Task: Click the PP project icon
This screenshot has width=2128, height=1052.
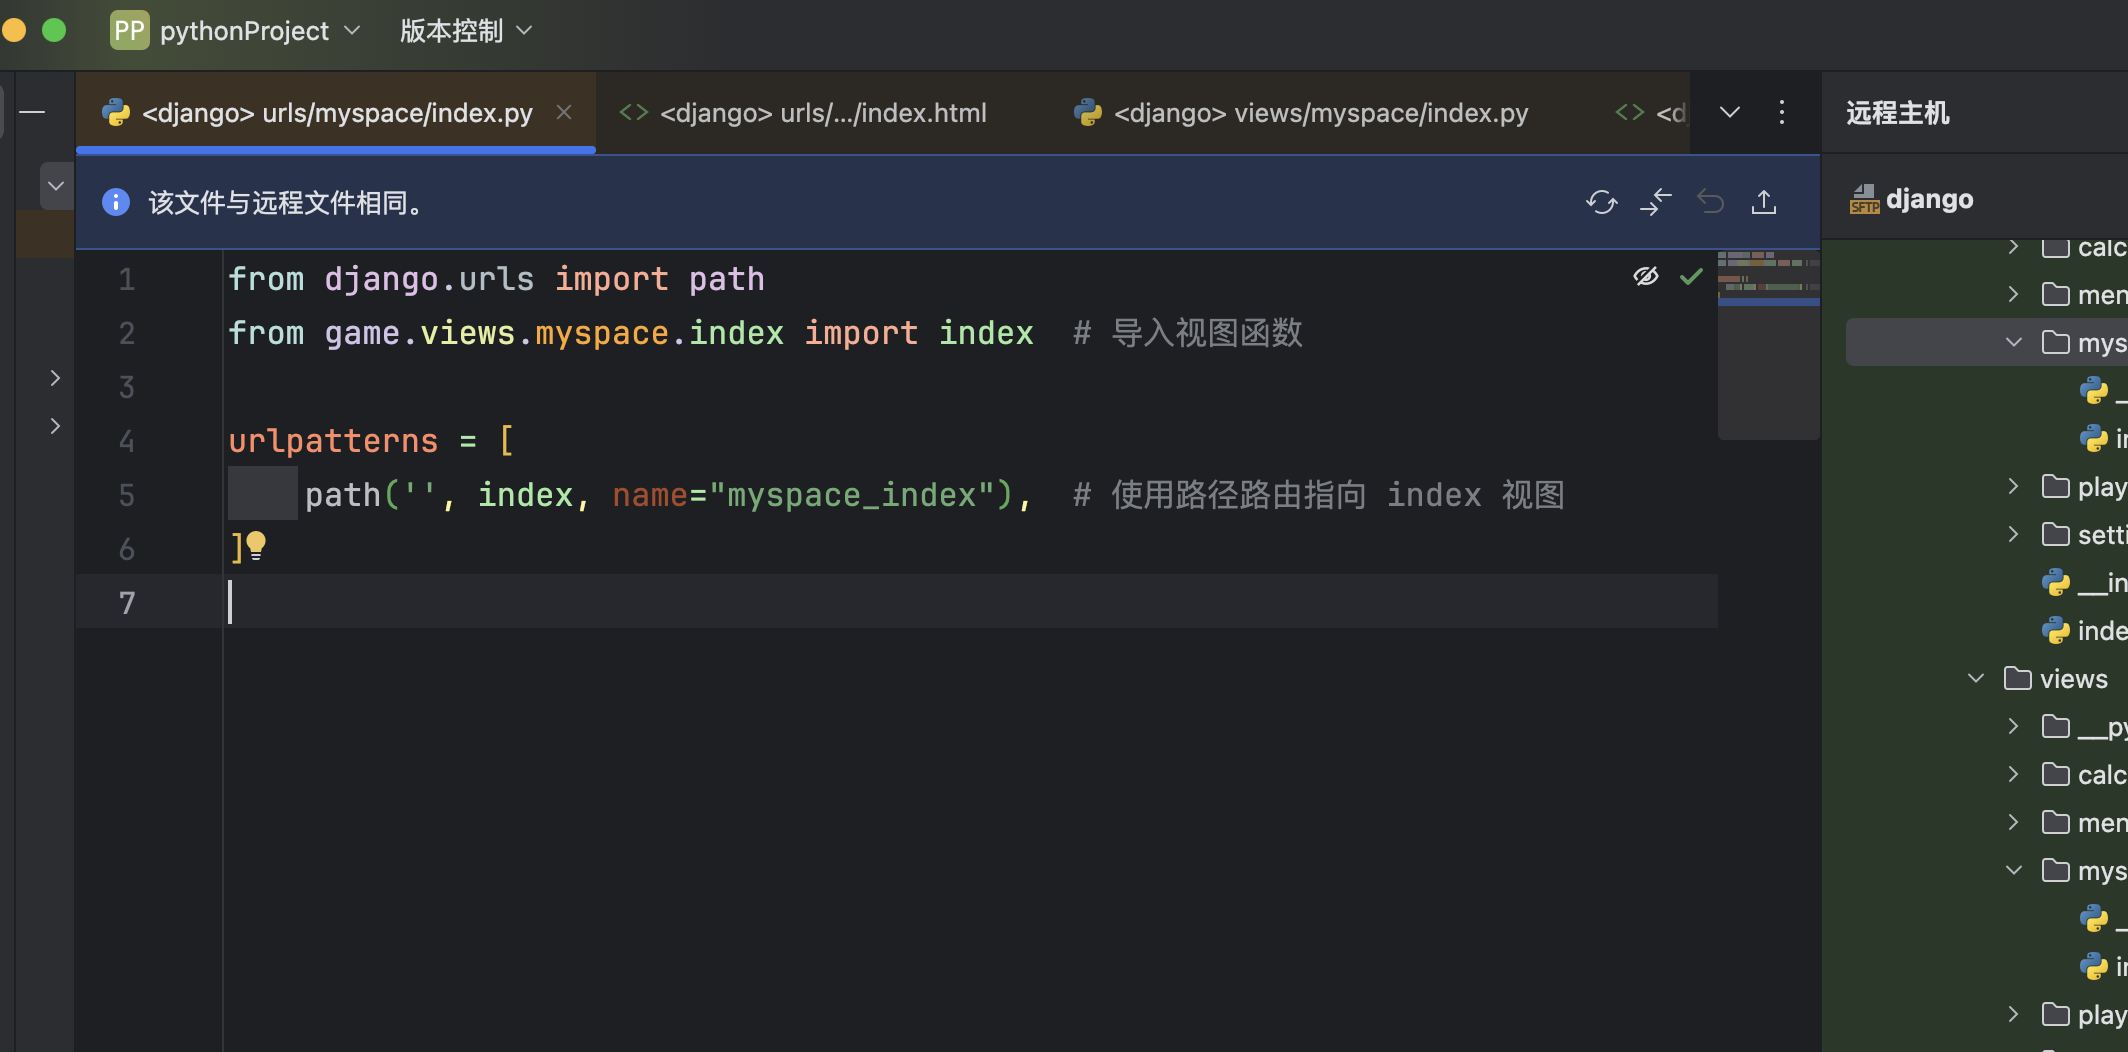Action: pos(130,31)
